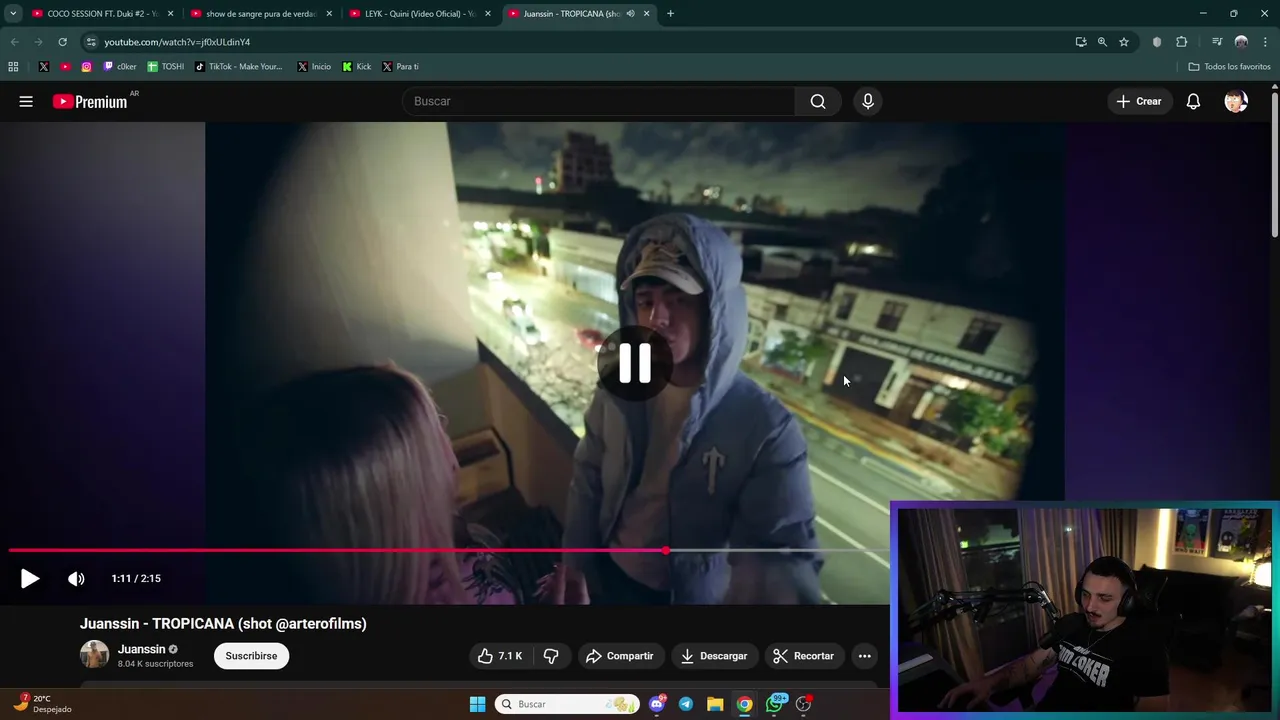Open the Juanssin channel name link

pyautogui.click(x=141, y=649)
